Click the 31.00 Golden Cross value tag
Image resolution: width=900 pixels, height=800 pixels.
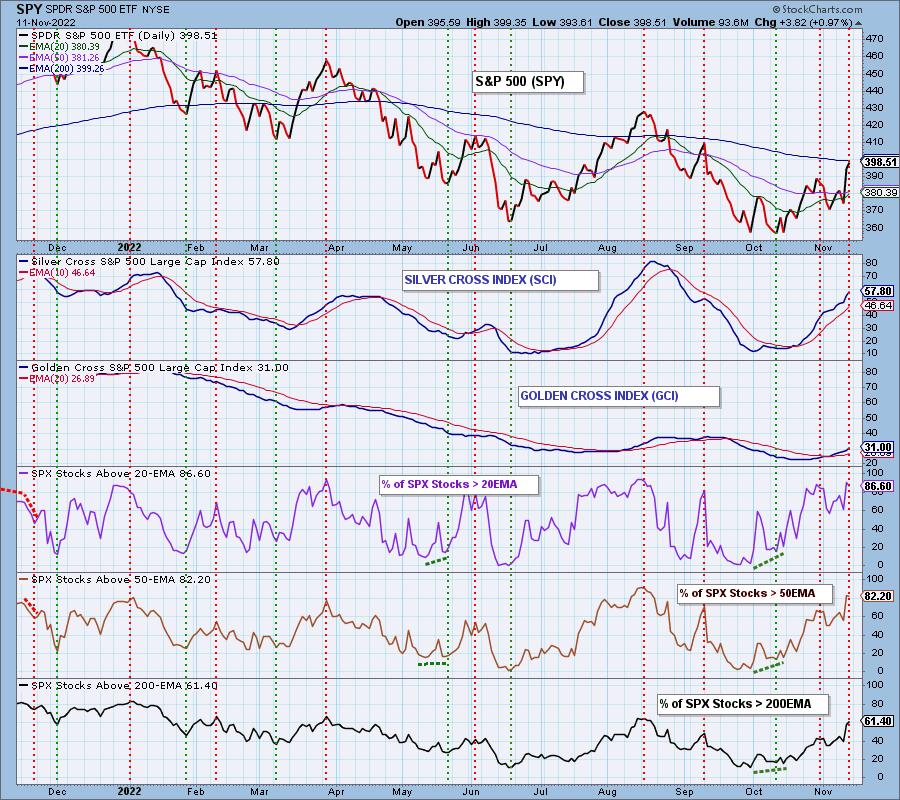[x=878, y=448]
